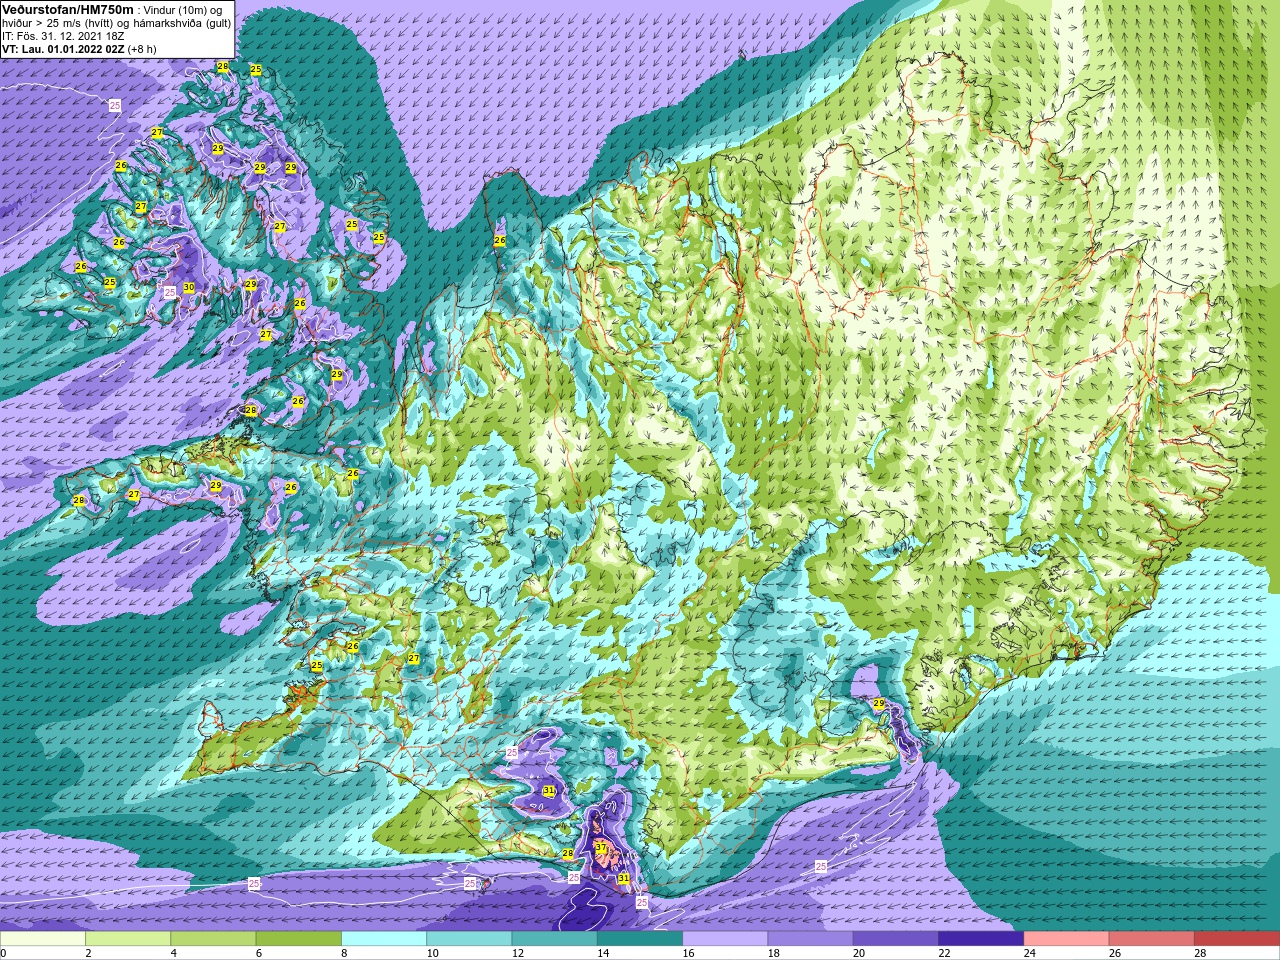The image size is (1280, 960).
Task: Click the 18–20 m/s purple legend band
Action: click(x=811, y=939)
